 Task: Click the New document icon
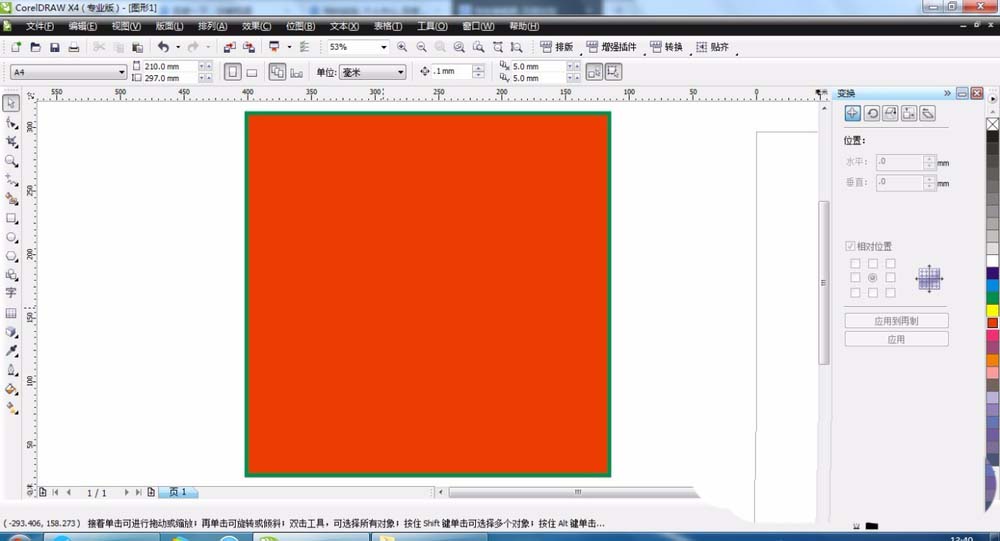16,47
